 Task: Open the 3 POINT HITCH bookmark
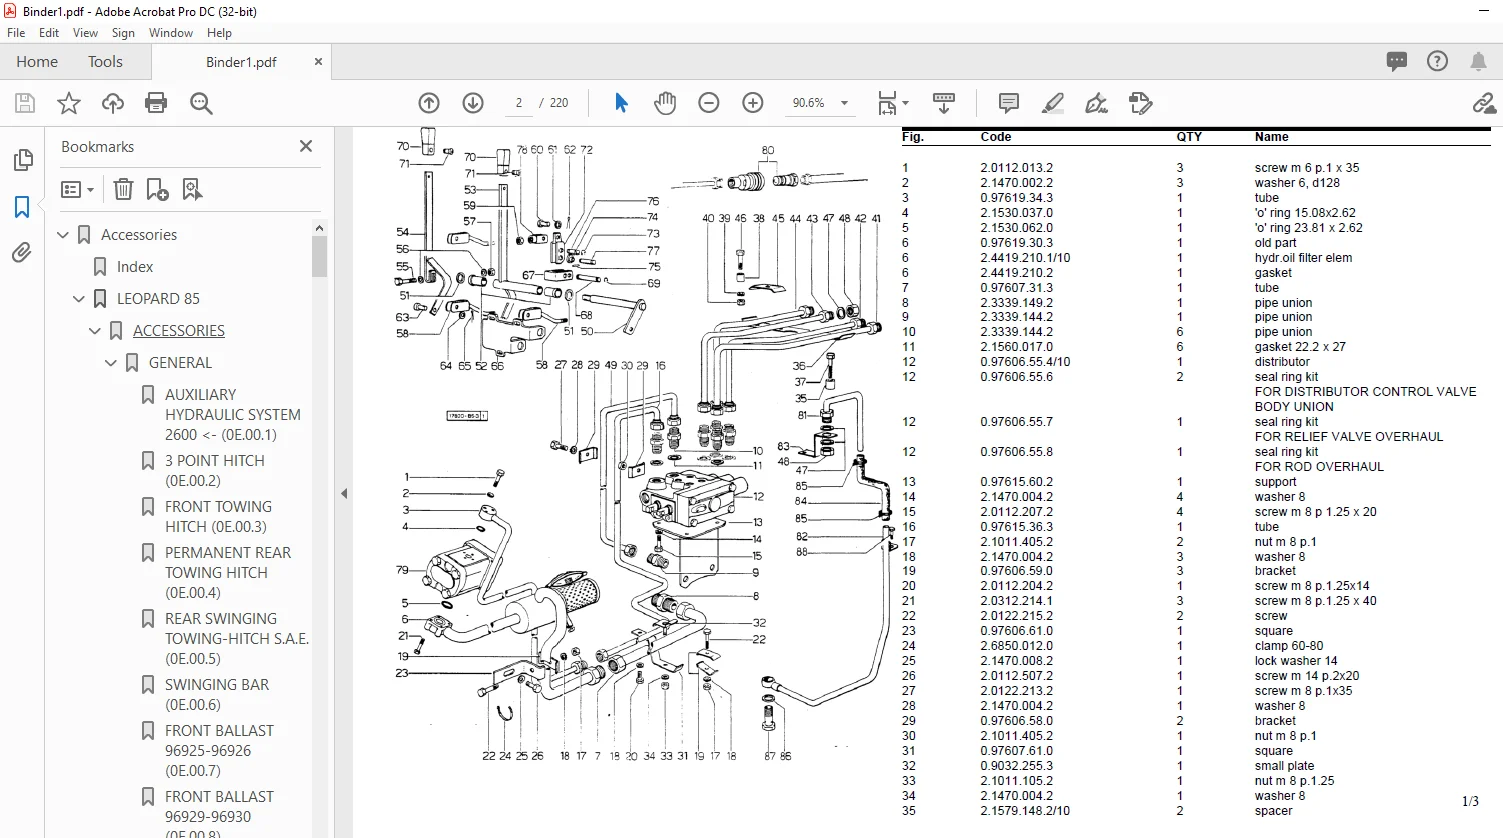coord(214,471)
